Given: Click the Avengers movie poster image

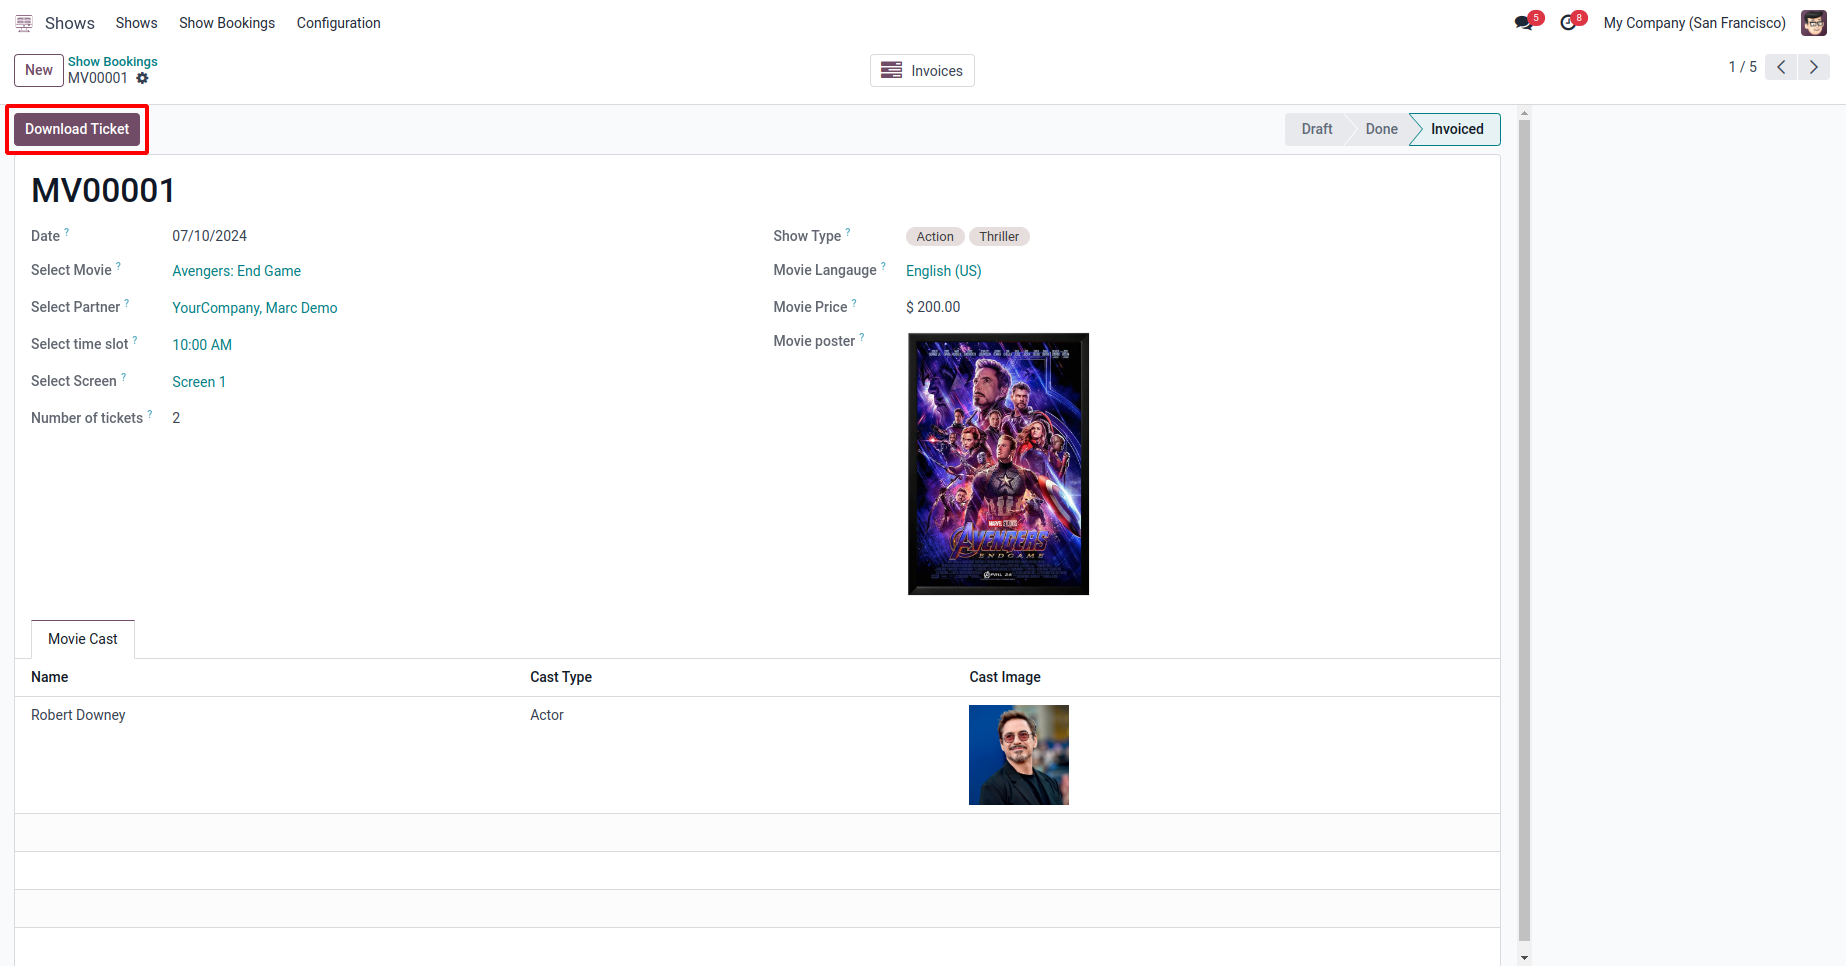Looking at the screenshot, I should pos(998,464).
